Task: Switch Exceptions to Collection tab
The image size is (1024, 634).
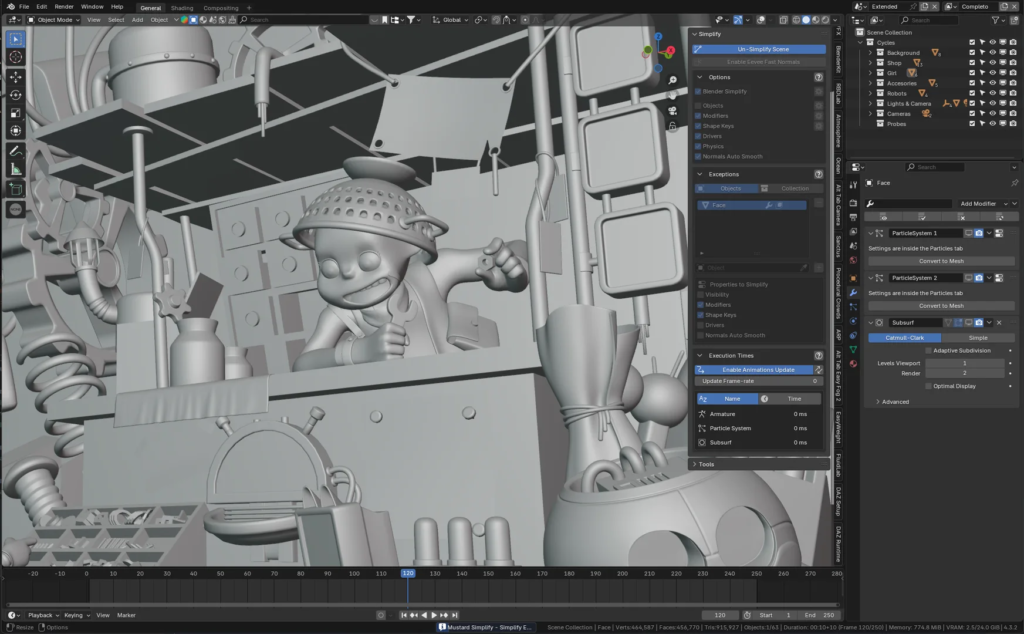Action: tap(790, 188)
